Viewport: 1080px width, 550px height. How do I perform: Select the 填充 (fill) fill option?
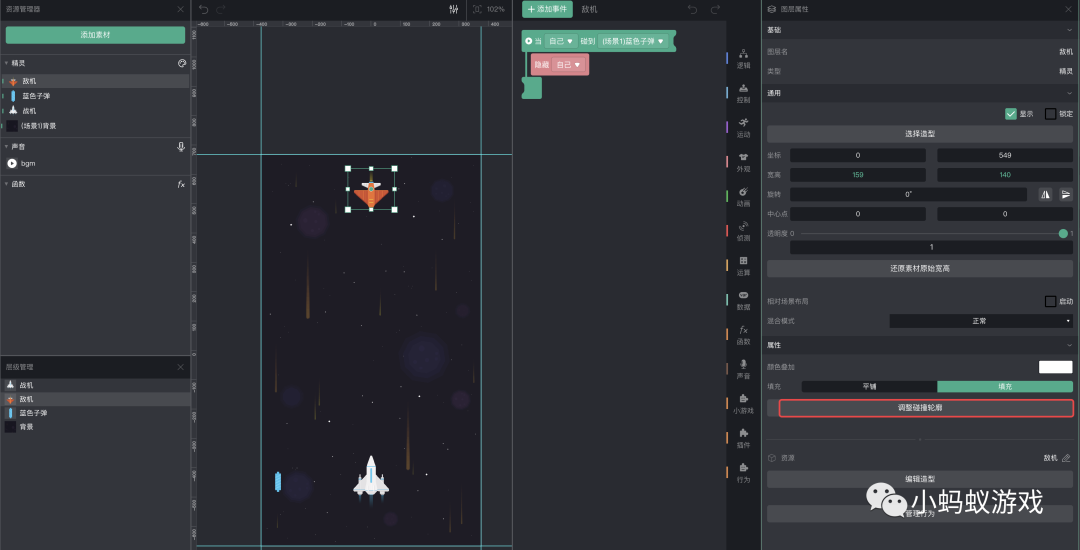1005,387
